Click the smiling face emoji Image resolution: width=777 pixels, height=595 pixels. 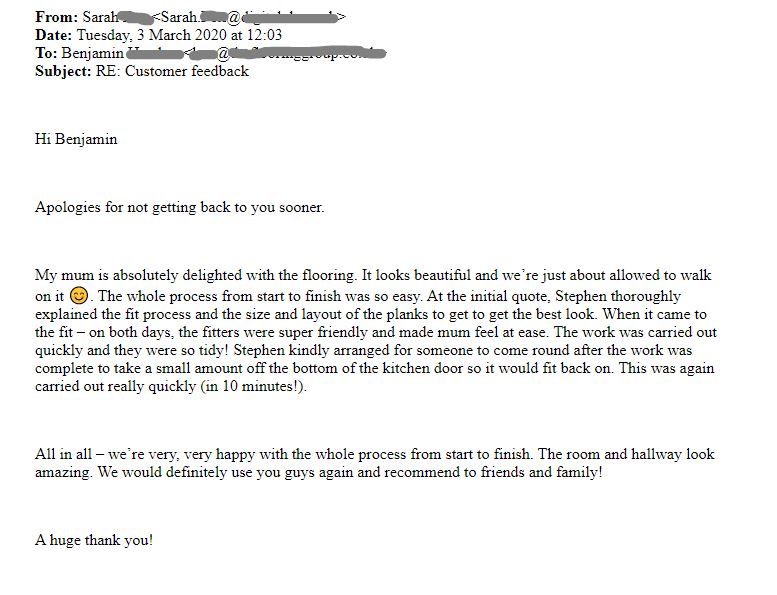pyautogui.click(x=80, y=296)
